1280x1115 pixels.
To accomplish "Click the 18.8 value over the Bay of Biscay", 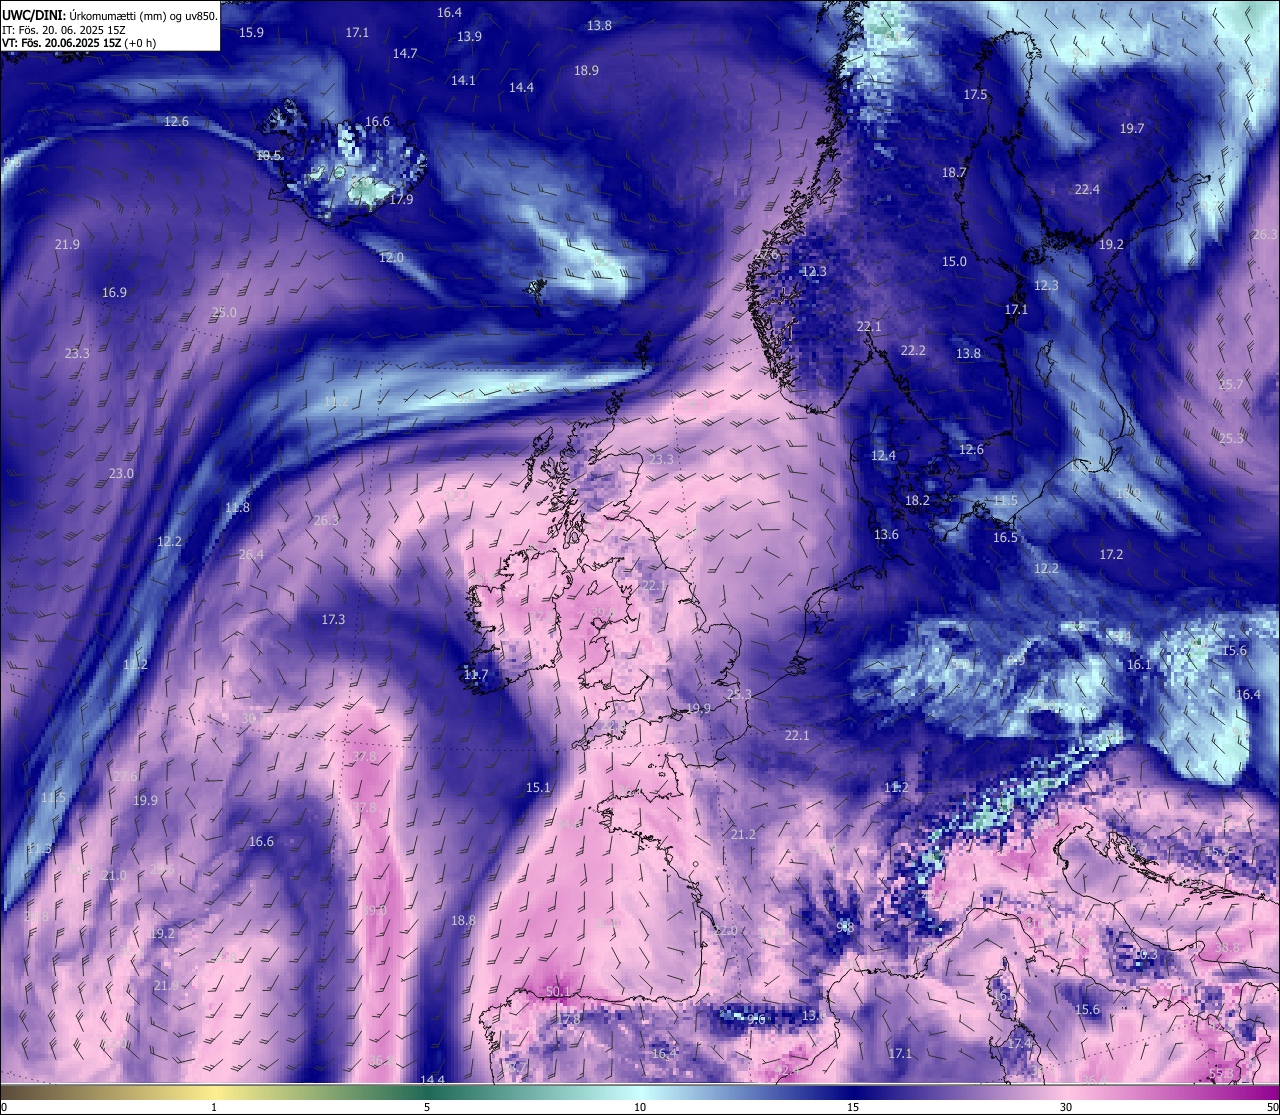I will tap(463, 921).
